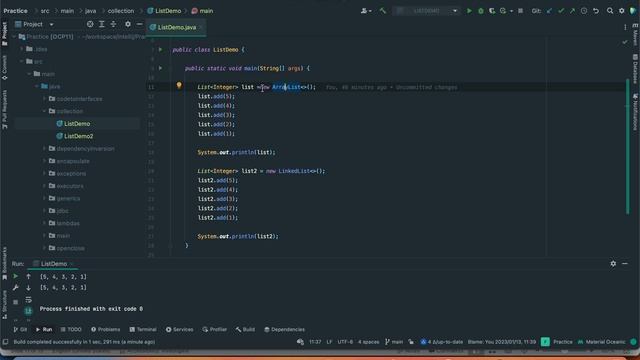The width and height of the screenshot is (640, 360).
Task: Rollback changes with the undo arrow icon
Action: tap(596, 11)
